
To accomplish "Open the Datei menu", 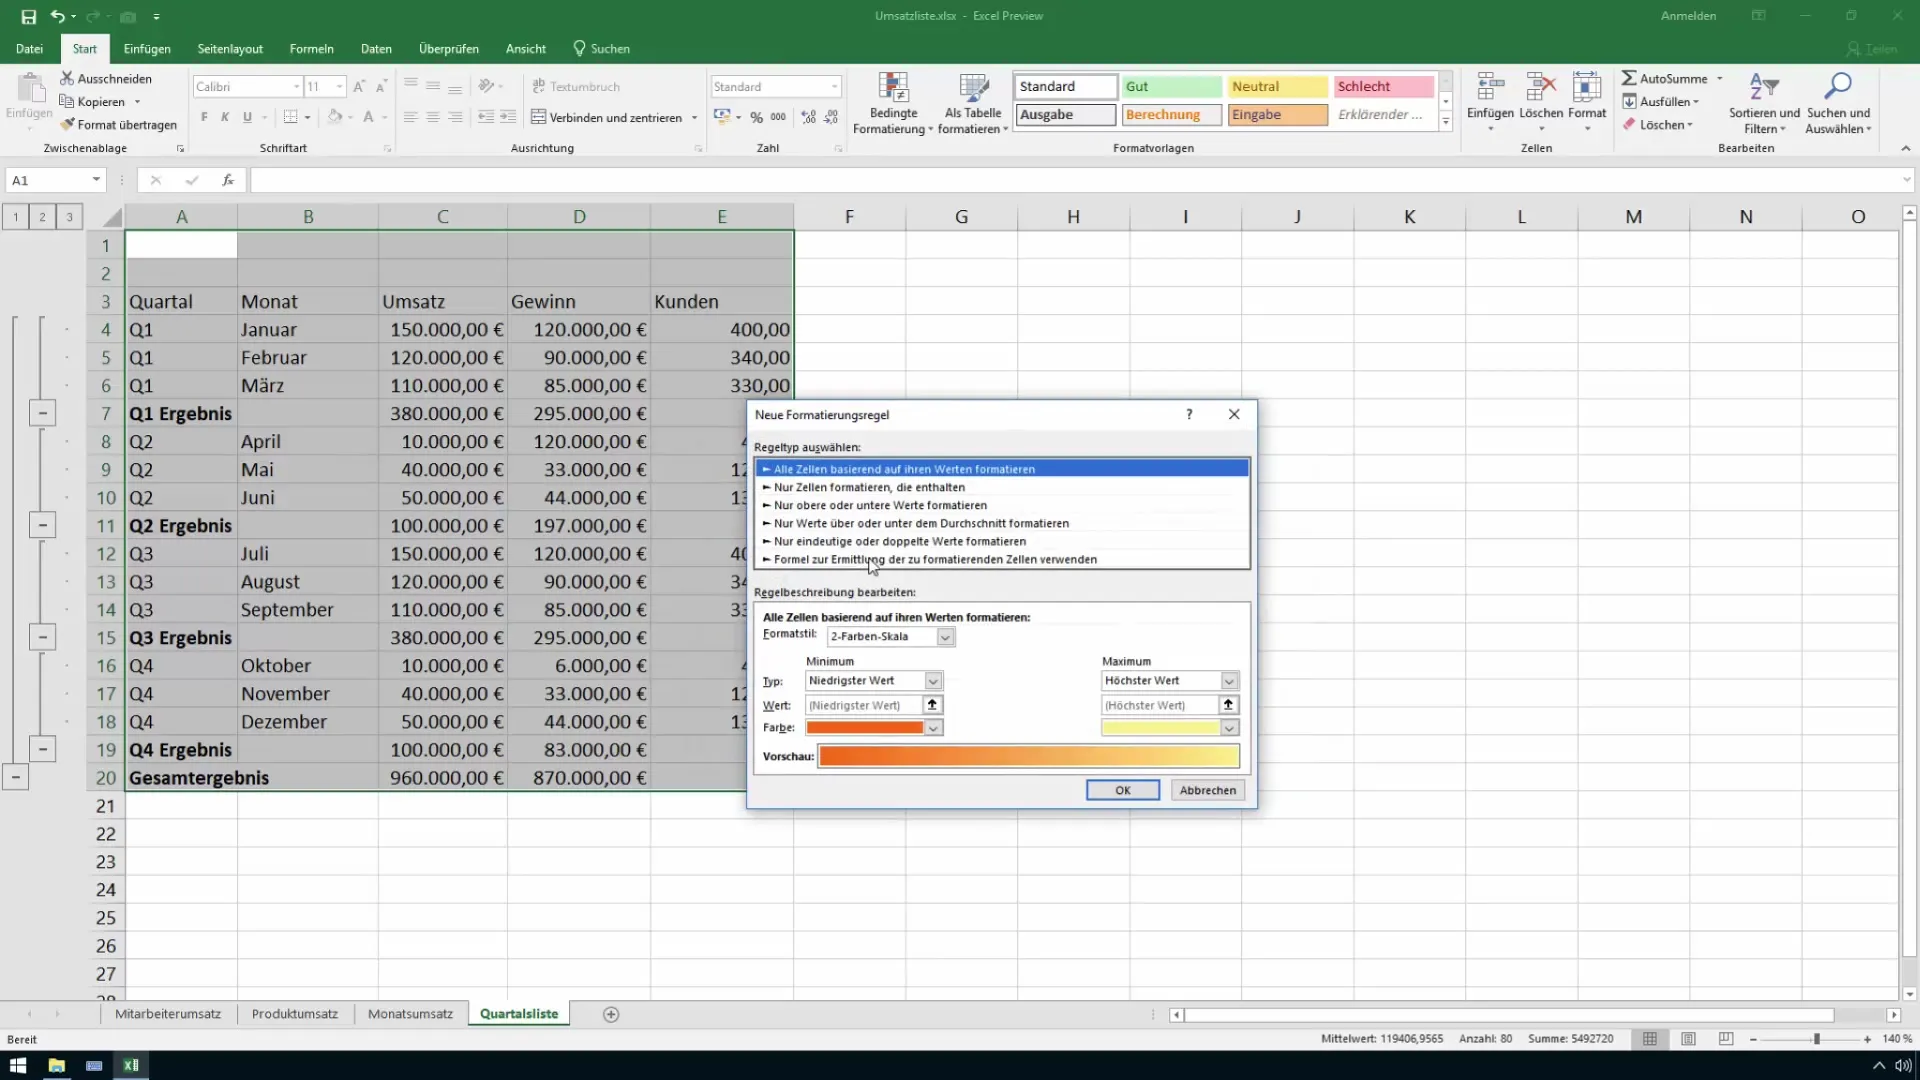I will [x=29, y=48].
